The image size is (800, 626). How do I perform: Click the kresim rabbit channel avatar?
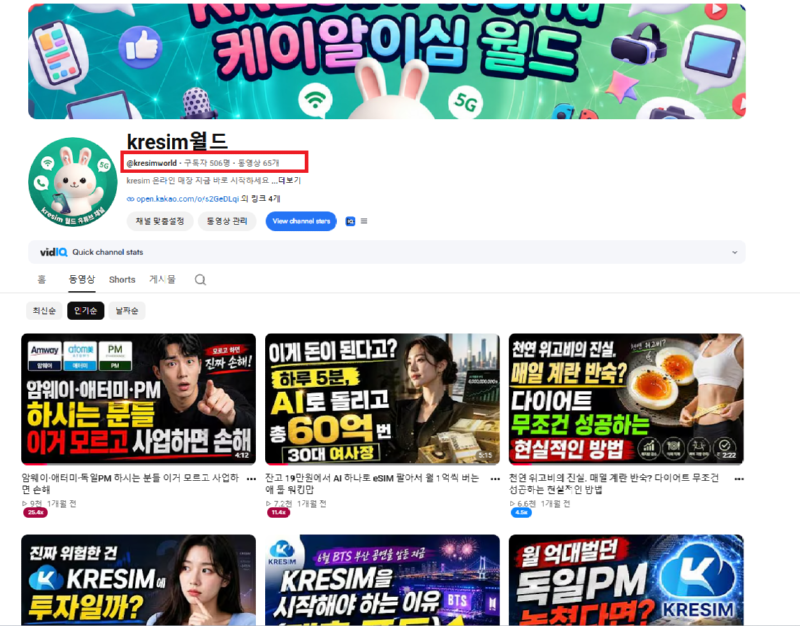coord(72,182)
